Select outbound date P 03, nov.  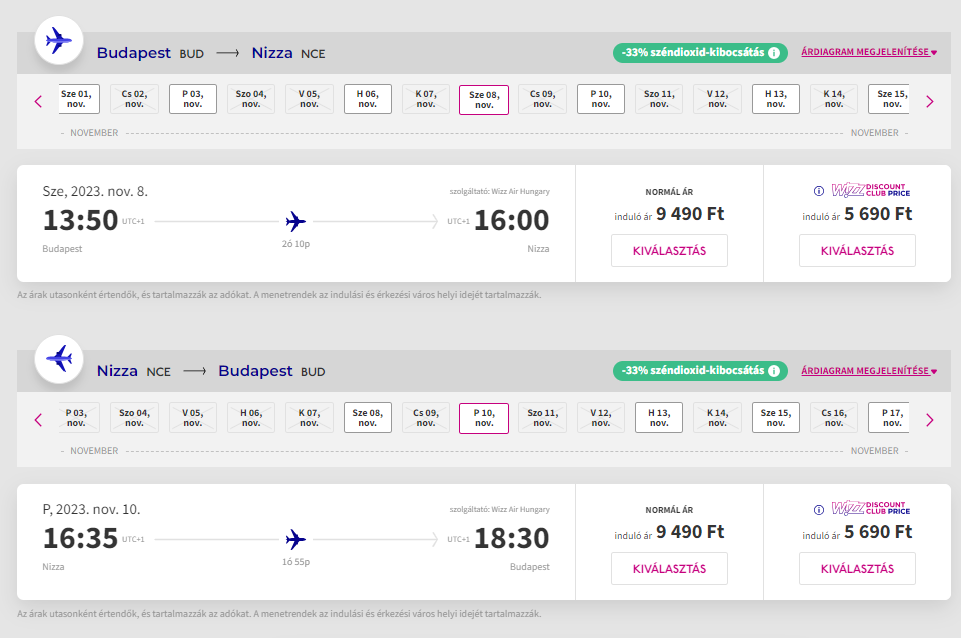point(193,99)
